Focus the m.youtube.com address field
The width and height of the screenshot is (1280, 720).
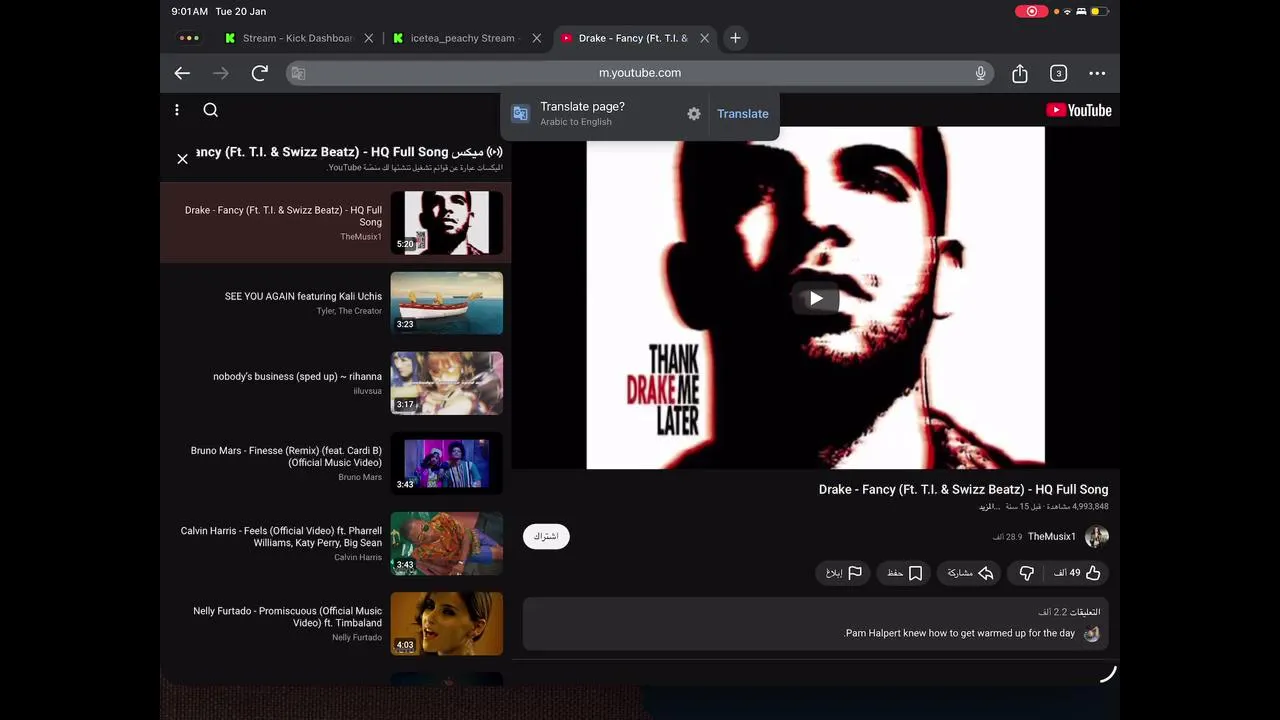(640, 73)
